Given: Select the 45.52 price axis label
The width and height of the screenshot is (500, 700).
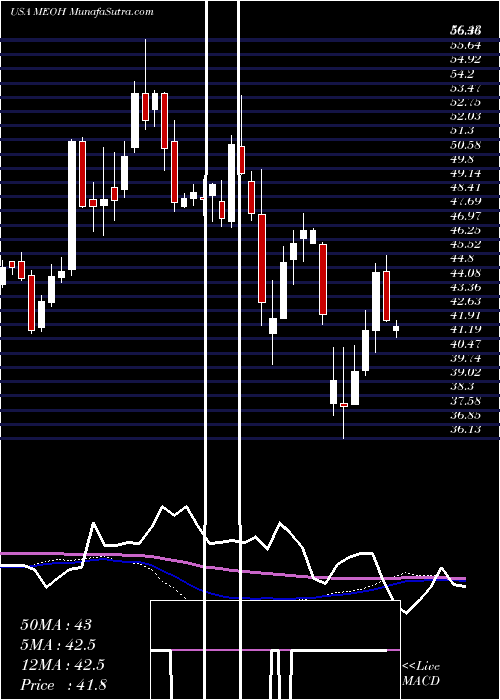Looking at the screenshot, I should click(x=466, y=245).
